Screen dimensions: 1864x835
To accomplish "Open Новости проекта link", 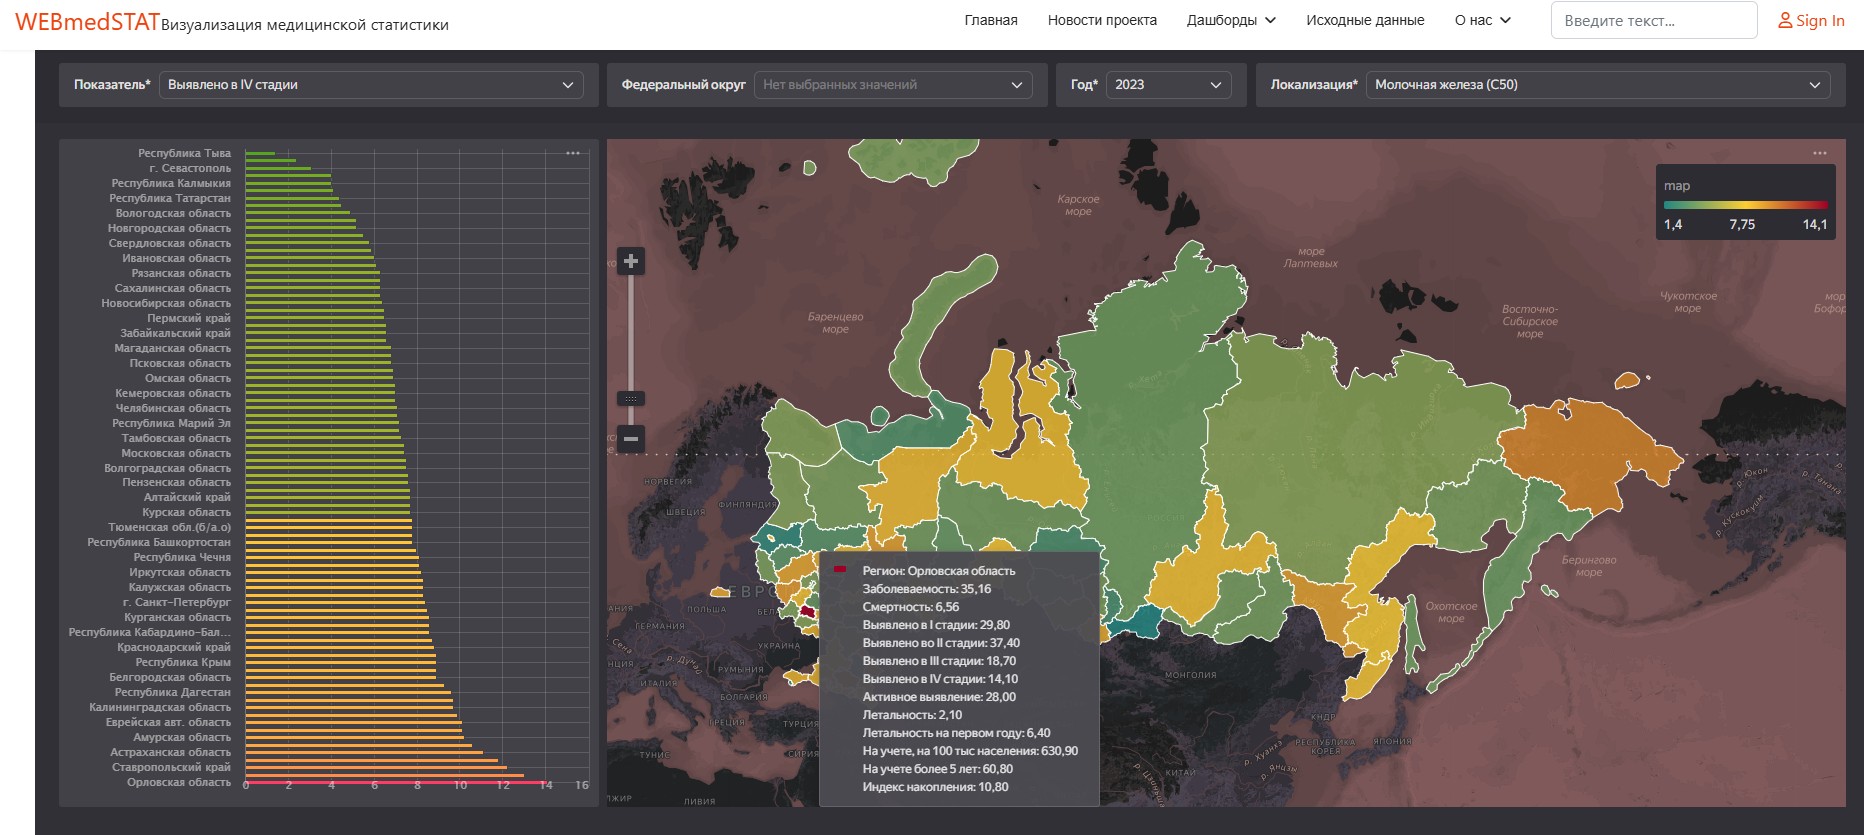I will pyautogui.click(x=1101, y=20).
